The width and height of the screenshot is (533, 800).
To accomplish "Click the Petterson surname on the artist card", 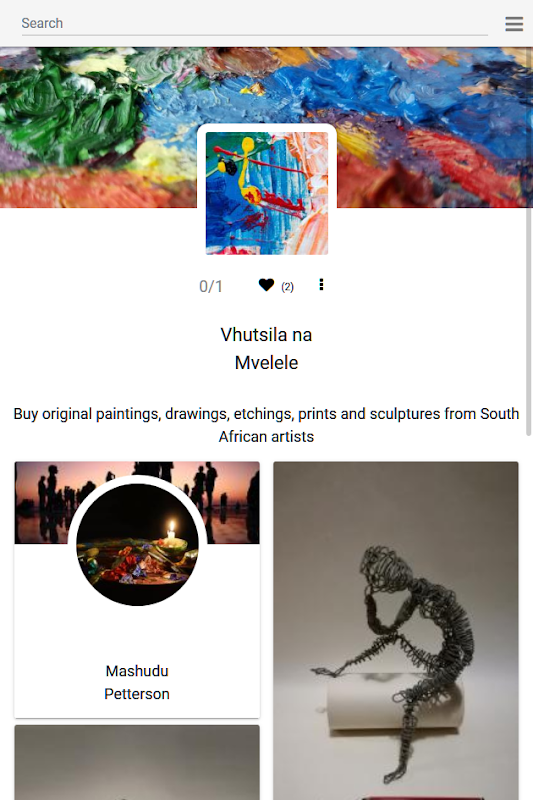I will point(137,694).
